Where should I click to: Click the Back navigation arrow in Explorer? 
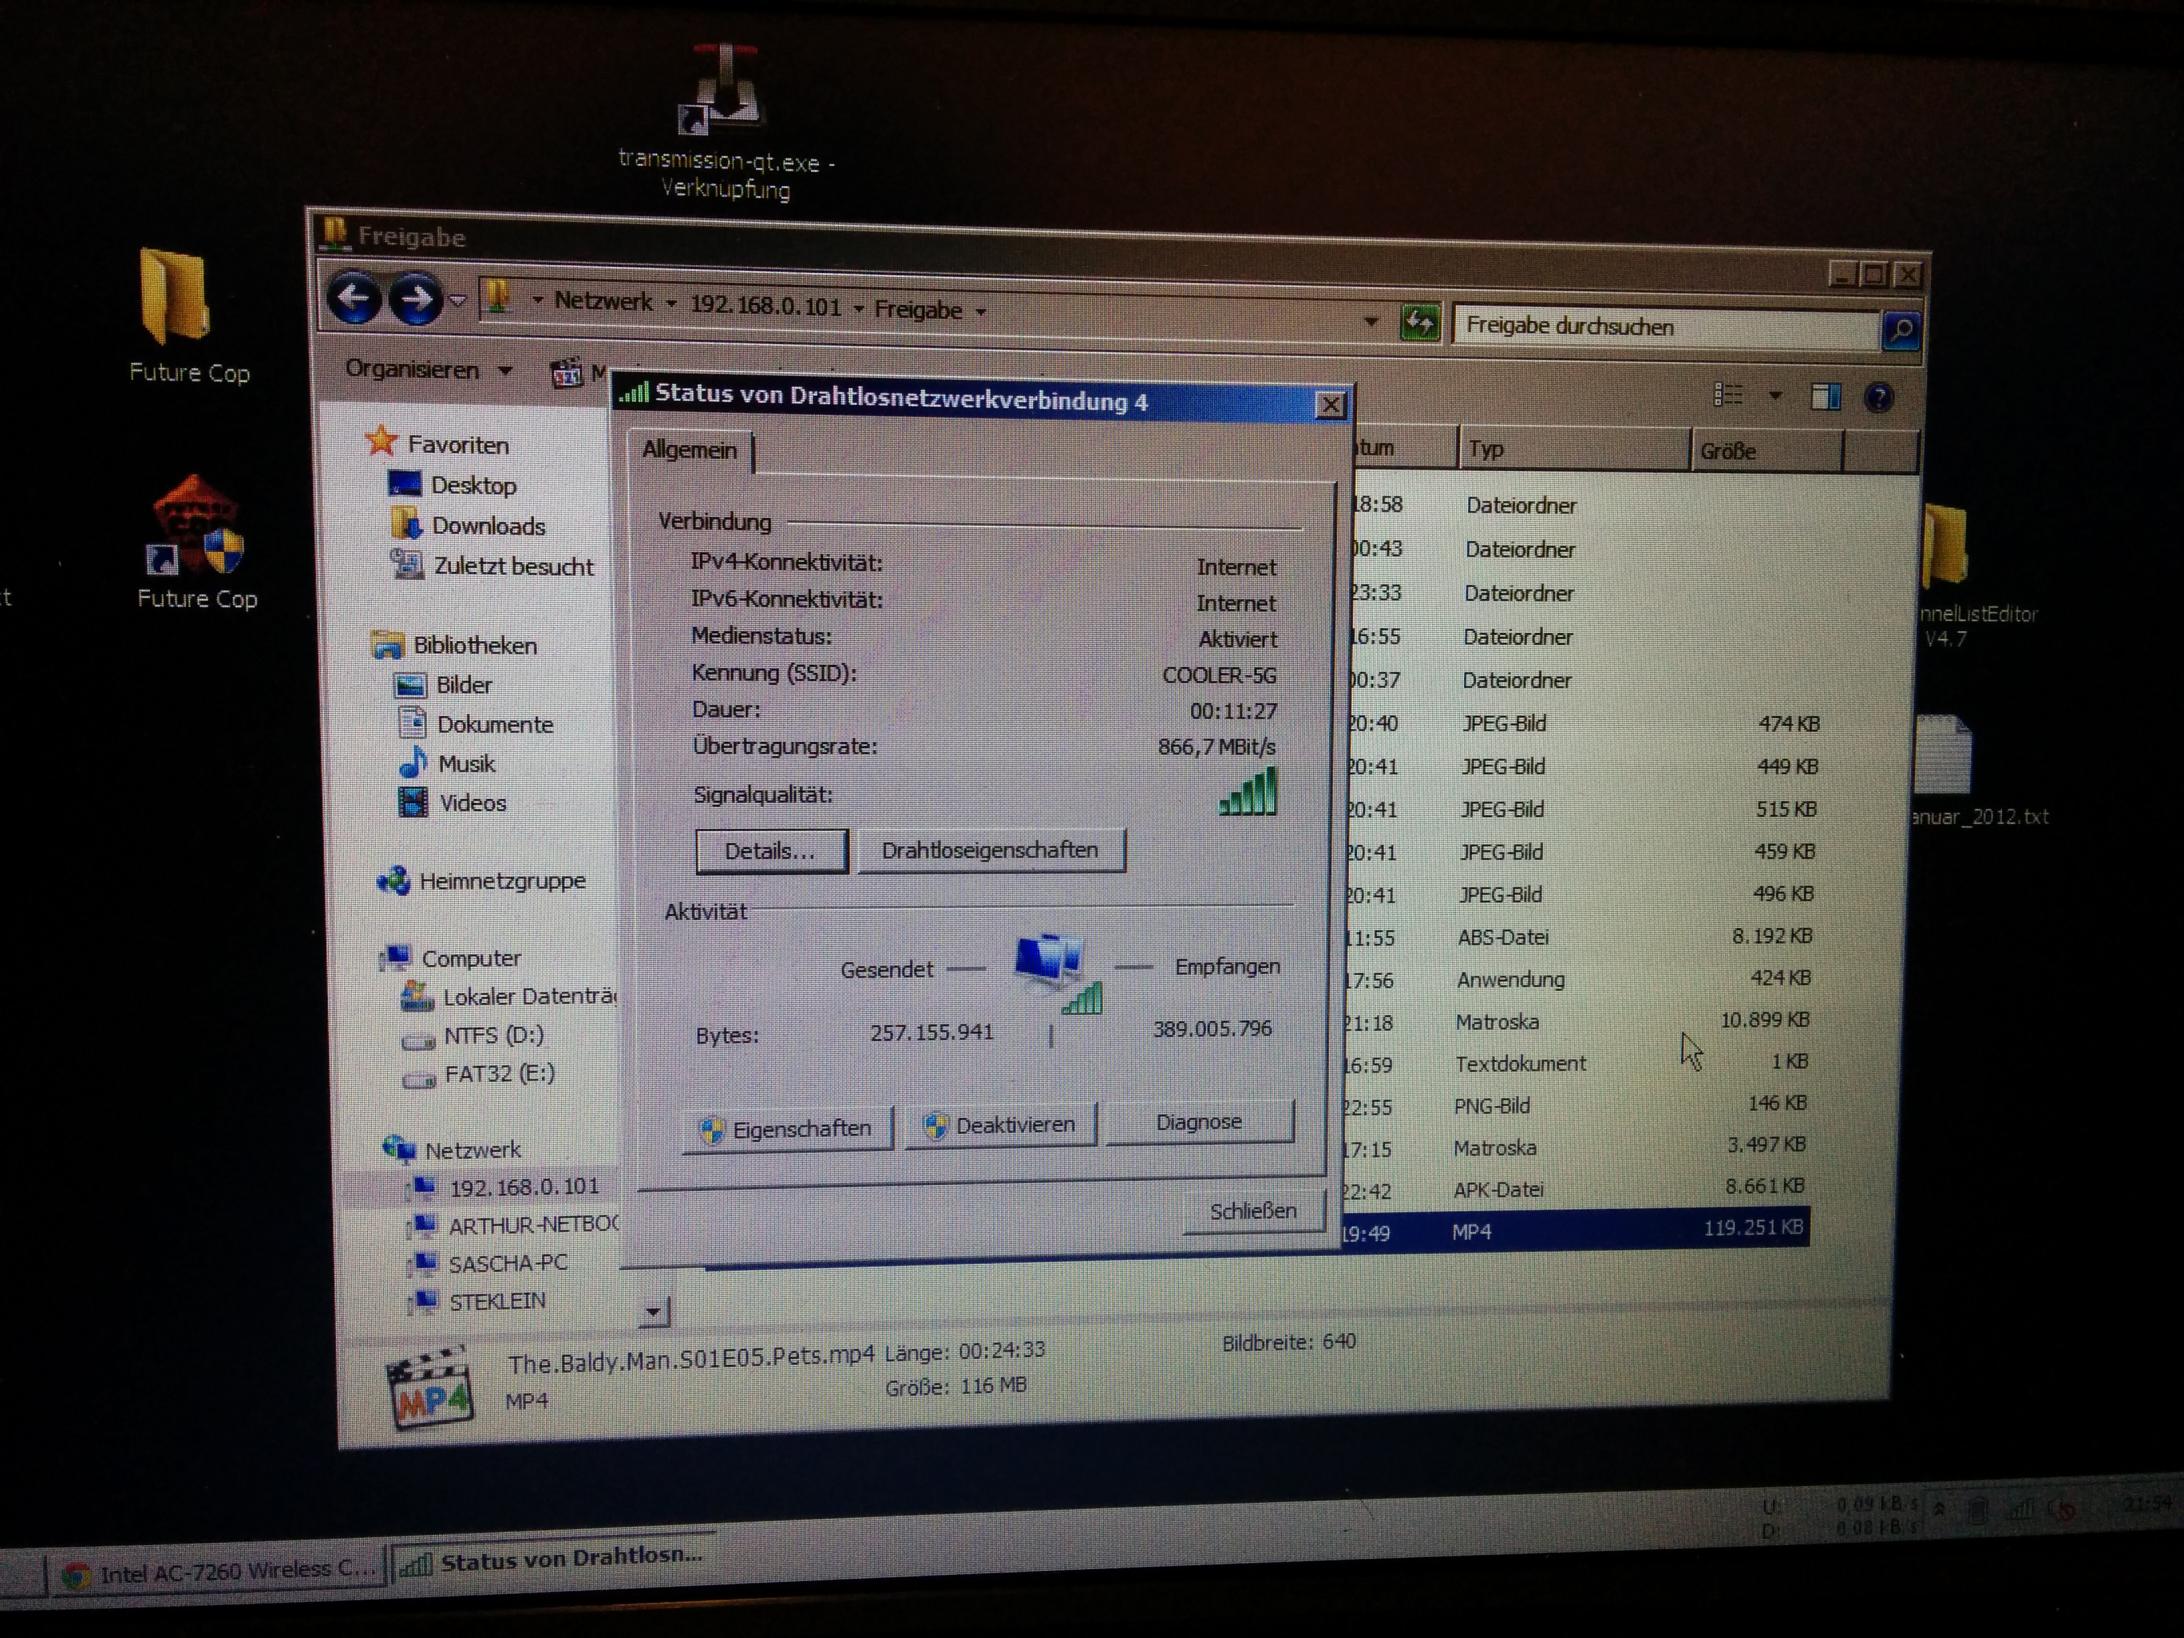353,296
